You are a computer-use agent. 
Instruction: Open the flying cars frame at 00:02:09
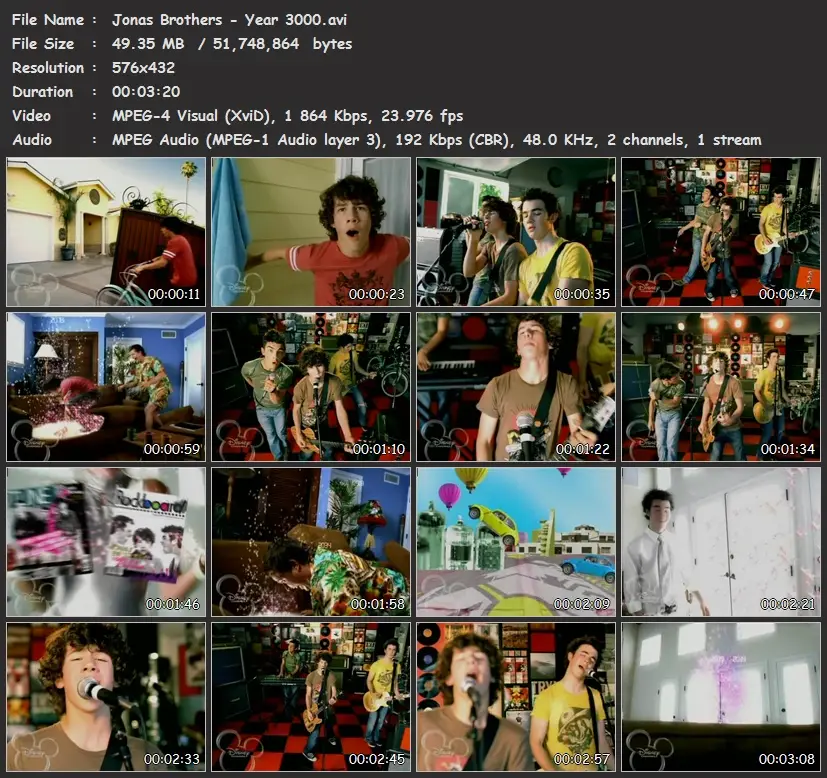click(x=516, y=542)
